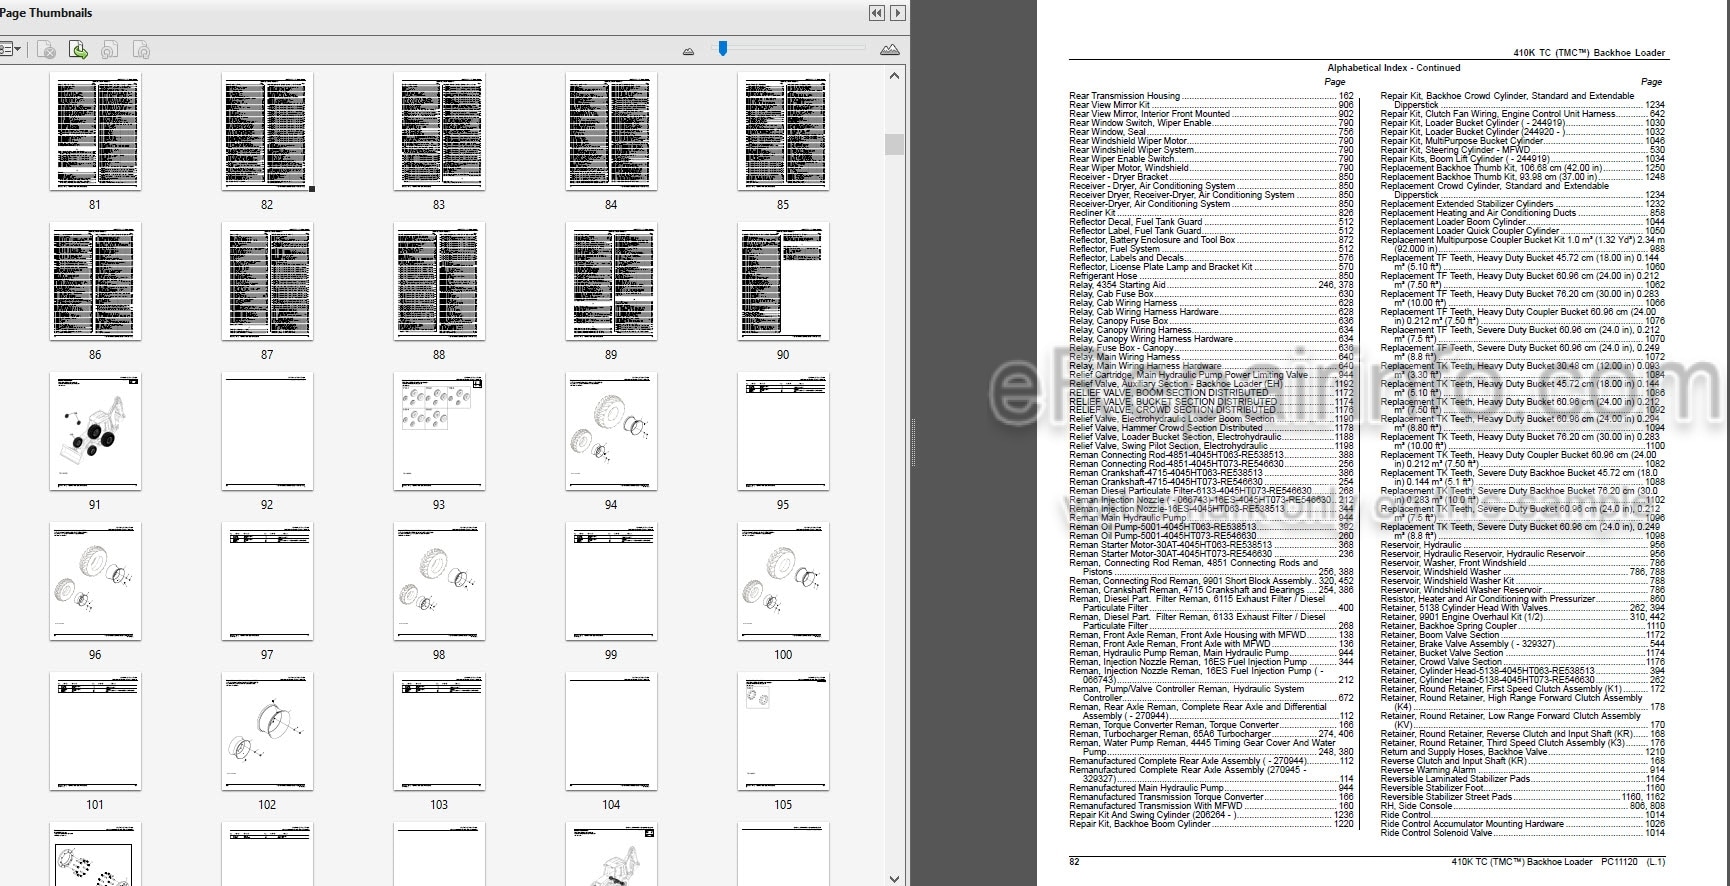Select page 101 thumbnail
The height and width of the screenshot is (886, 1730).
tap(95, 732)
